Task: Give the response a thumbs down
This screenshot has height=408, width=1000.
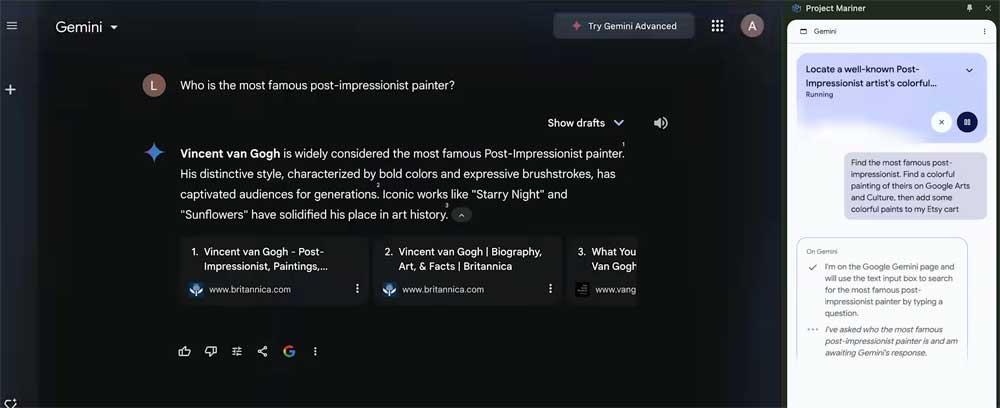Action: tap(210, 351)
